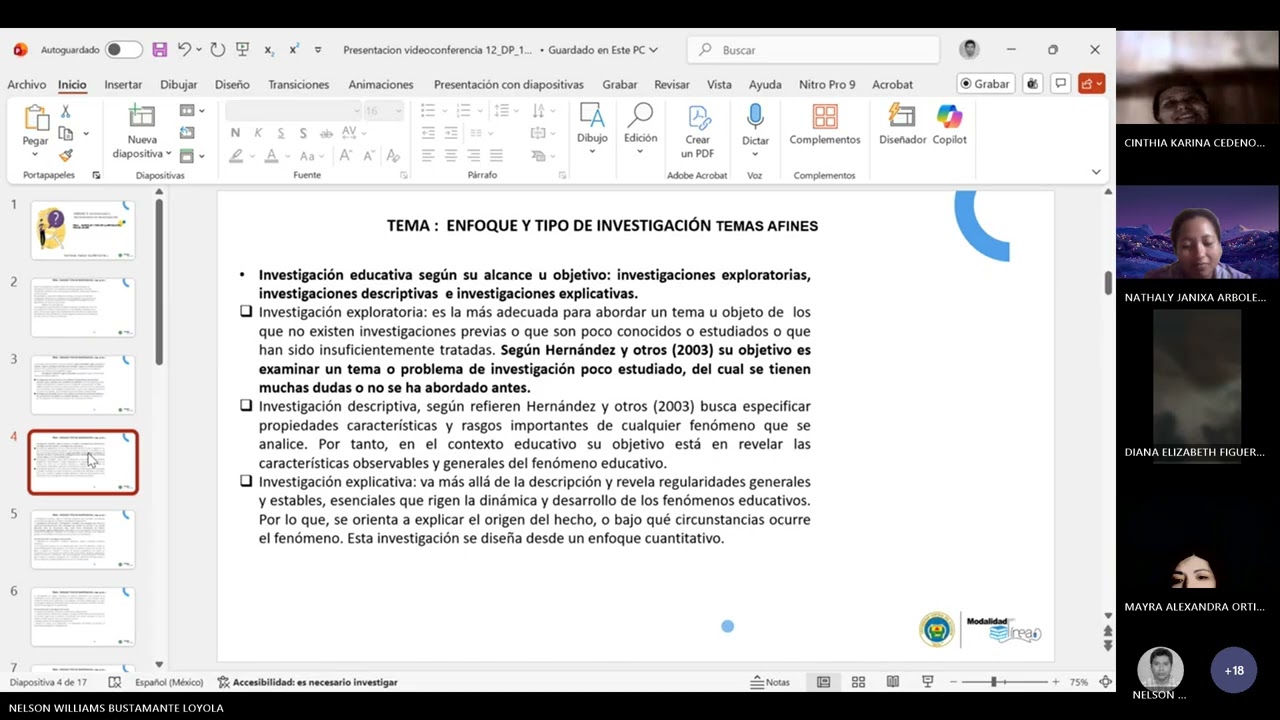
Task: Open the Complementos add-ins
Action: click(x=825, y=126)
